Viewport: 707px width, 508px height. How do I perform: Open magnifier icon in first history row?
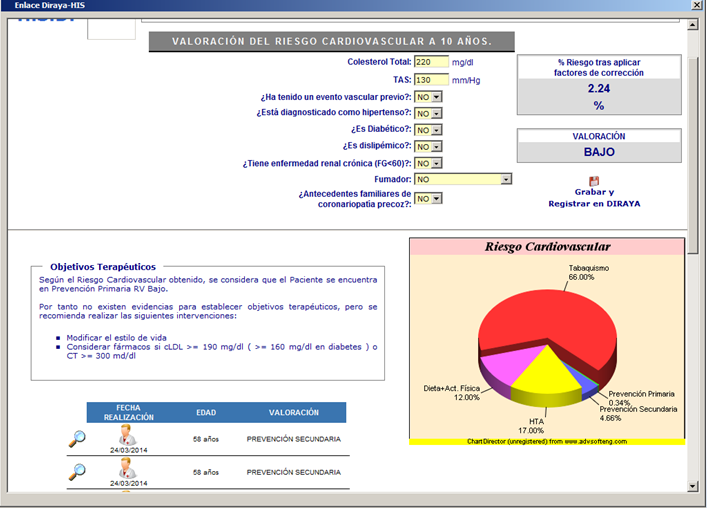(x=77, y=439)
